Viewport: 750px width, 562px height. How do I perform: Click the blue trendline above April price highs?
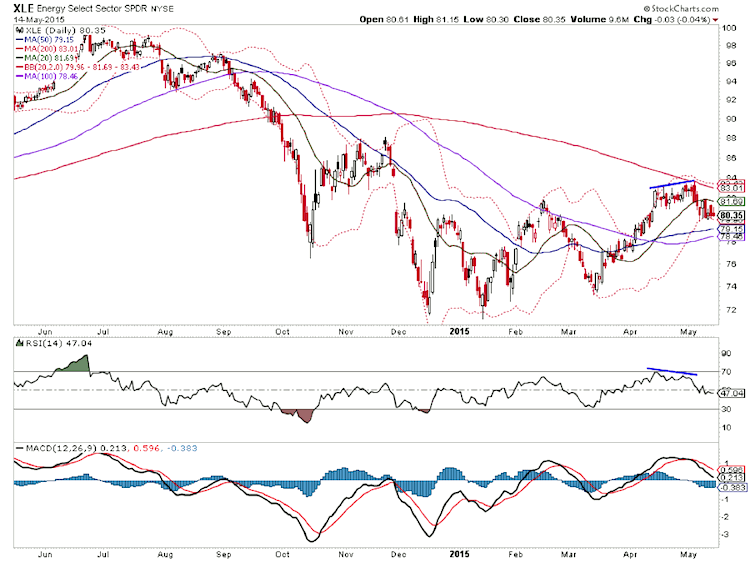(672, 184)
